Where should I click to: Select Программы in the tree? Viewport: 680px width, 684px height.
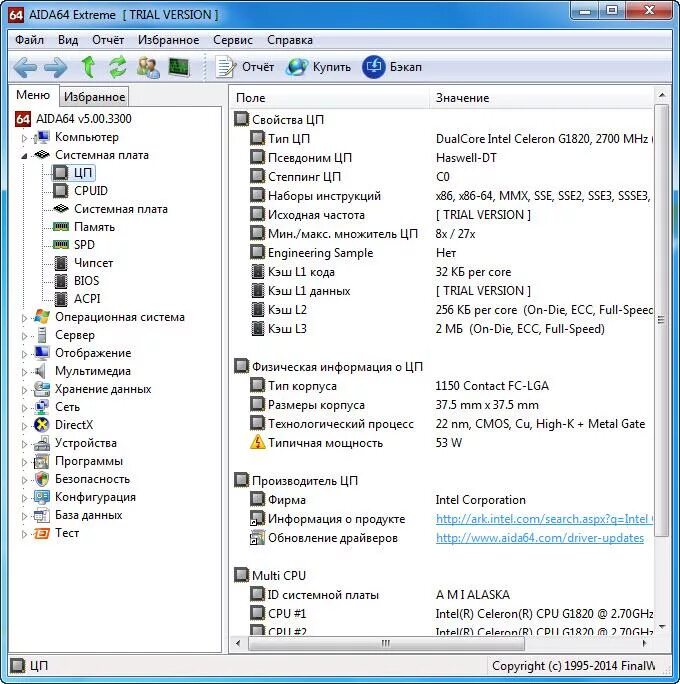(89, 461)
